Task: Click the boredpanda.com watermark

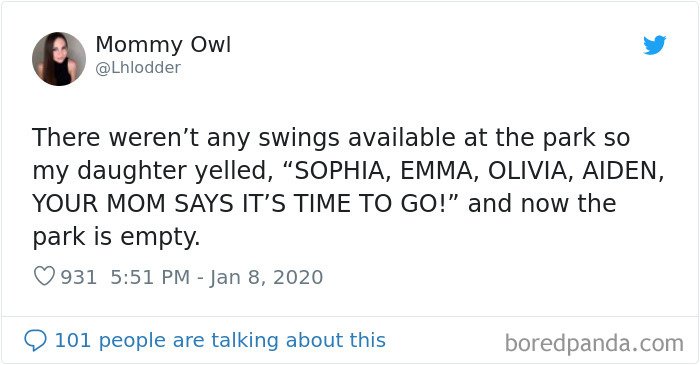Action: (x=594, y=344)
